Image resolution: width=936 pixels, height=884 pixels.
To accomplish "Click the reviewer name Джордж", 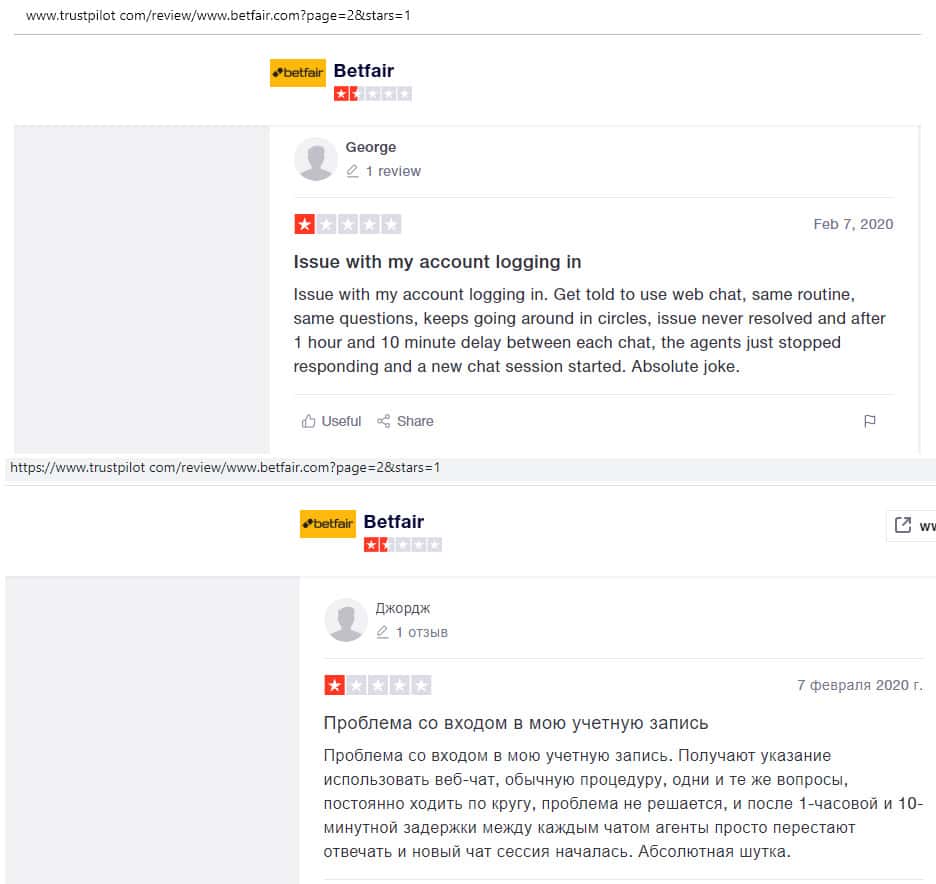I will (x=403, y=608).
